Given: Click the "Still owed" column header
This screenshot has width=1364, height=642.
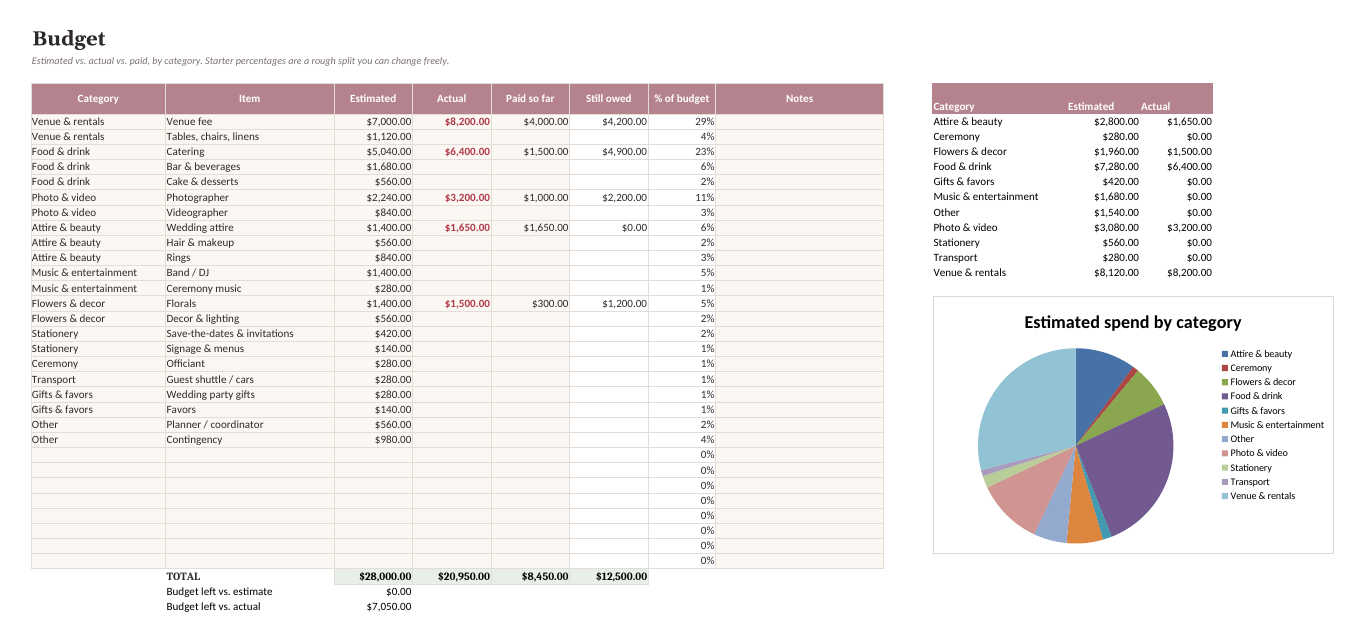Looking at the screenshot, I should [609, 99].
